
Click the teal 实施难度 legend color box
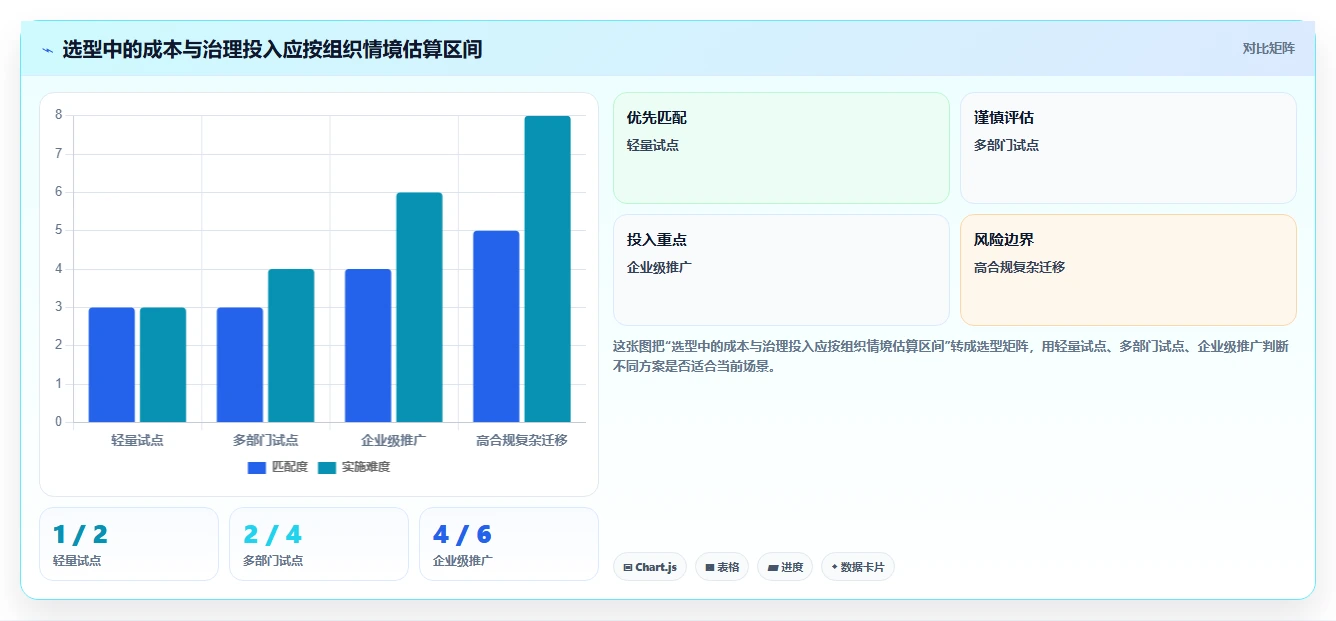(x=327, y=467)
